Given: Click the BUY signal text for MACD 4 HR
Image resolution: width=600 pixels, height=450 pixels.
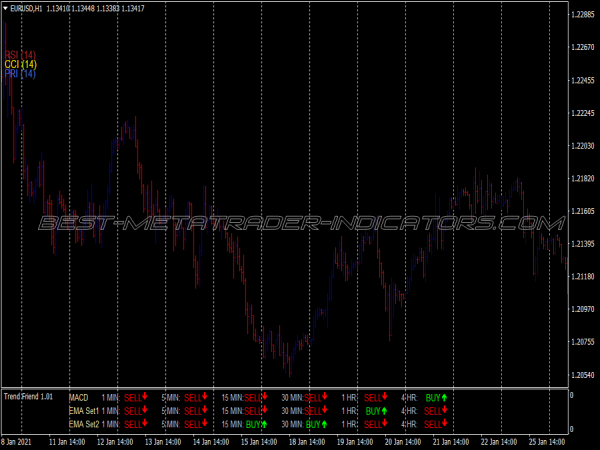Looking at the screenshot, I should coord(433,398).
